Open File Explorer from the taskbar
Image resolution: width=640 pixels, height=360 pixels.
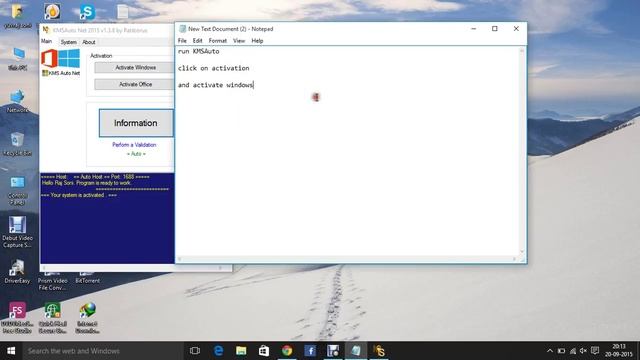point(241,351)
